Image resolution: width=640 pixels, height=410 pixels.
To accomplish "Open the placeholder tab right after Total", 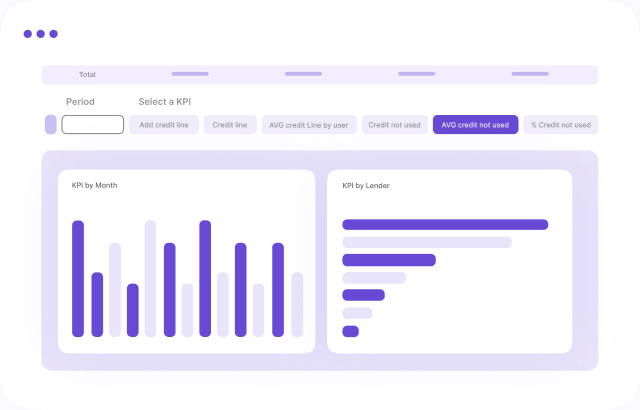I will (190, 74).
